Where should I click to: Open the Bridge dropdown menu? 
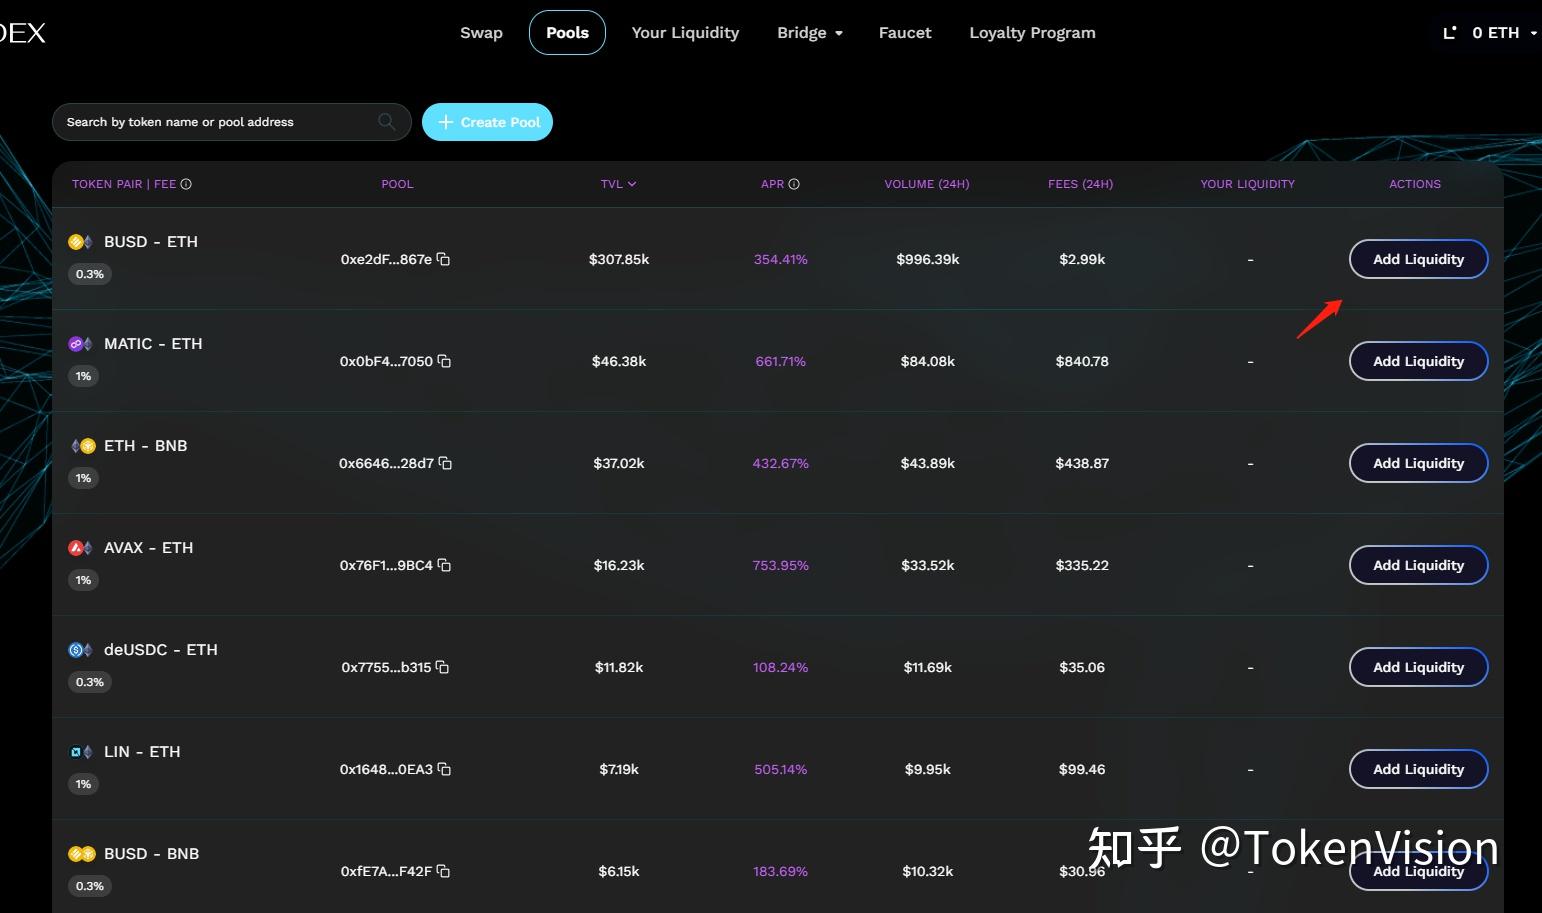coord(810,32)
